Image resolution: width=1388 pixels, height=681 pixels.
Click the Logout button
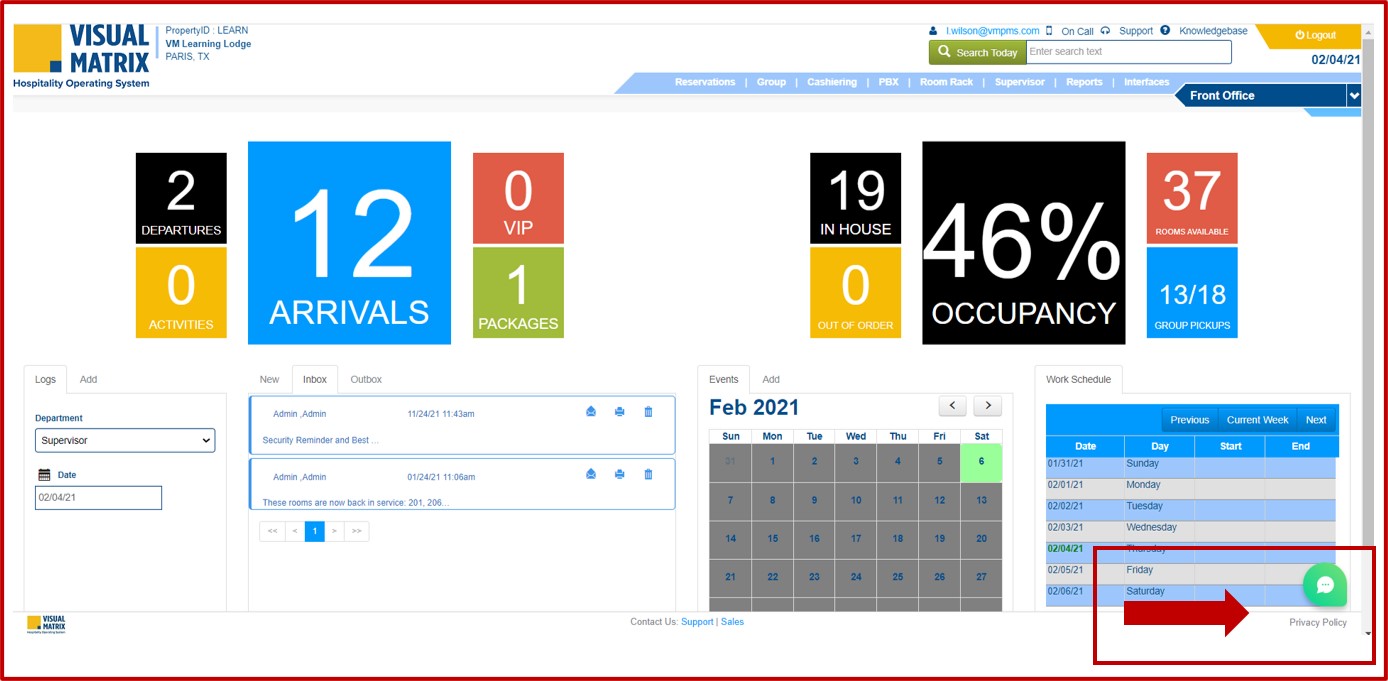click(x=1315, y=35)
